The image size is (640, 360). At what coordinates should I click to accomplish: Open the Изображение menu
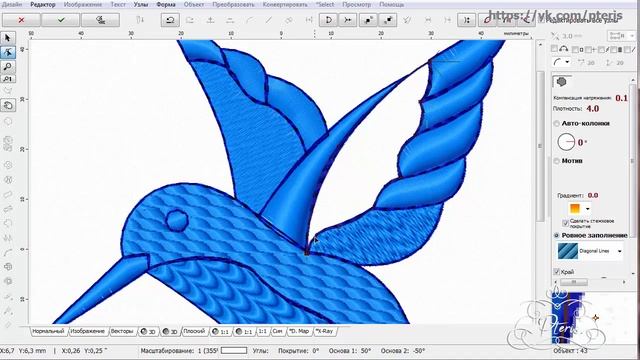(83, 4)
